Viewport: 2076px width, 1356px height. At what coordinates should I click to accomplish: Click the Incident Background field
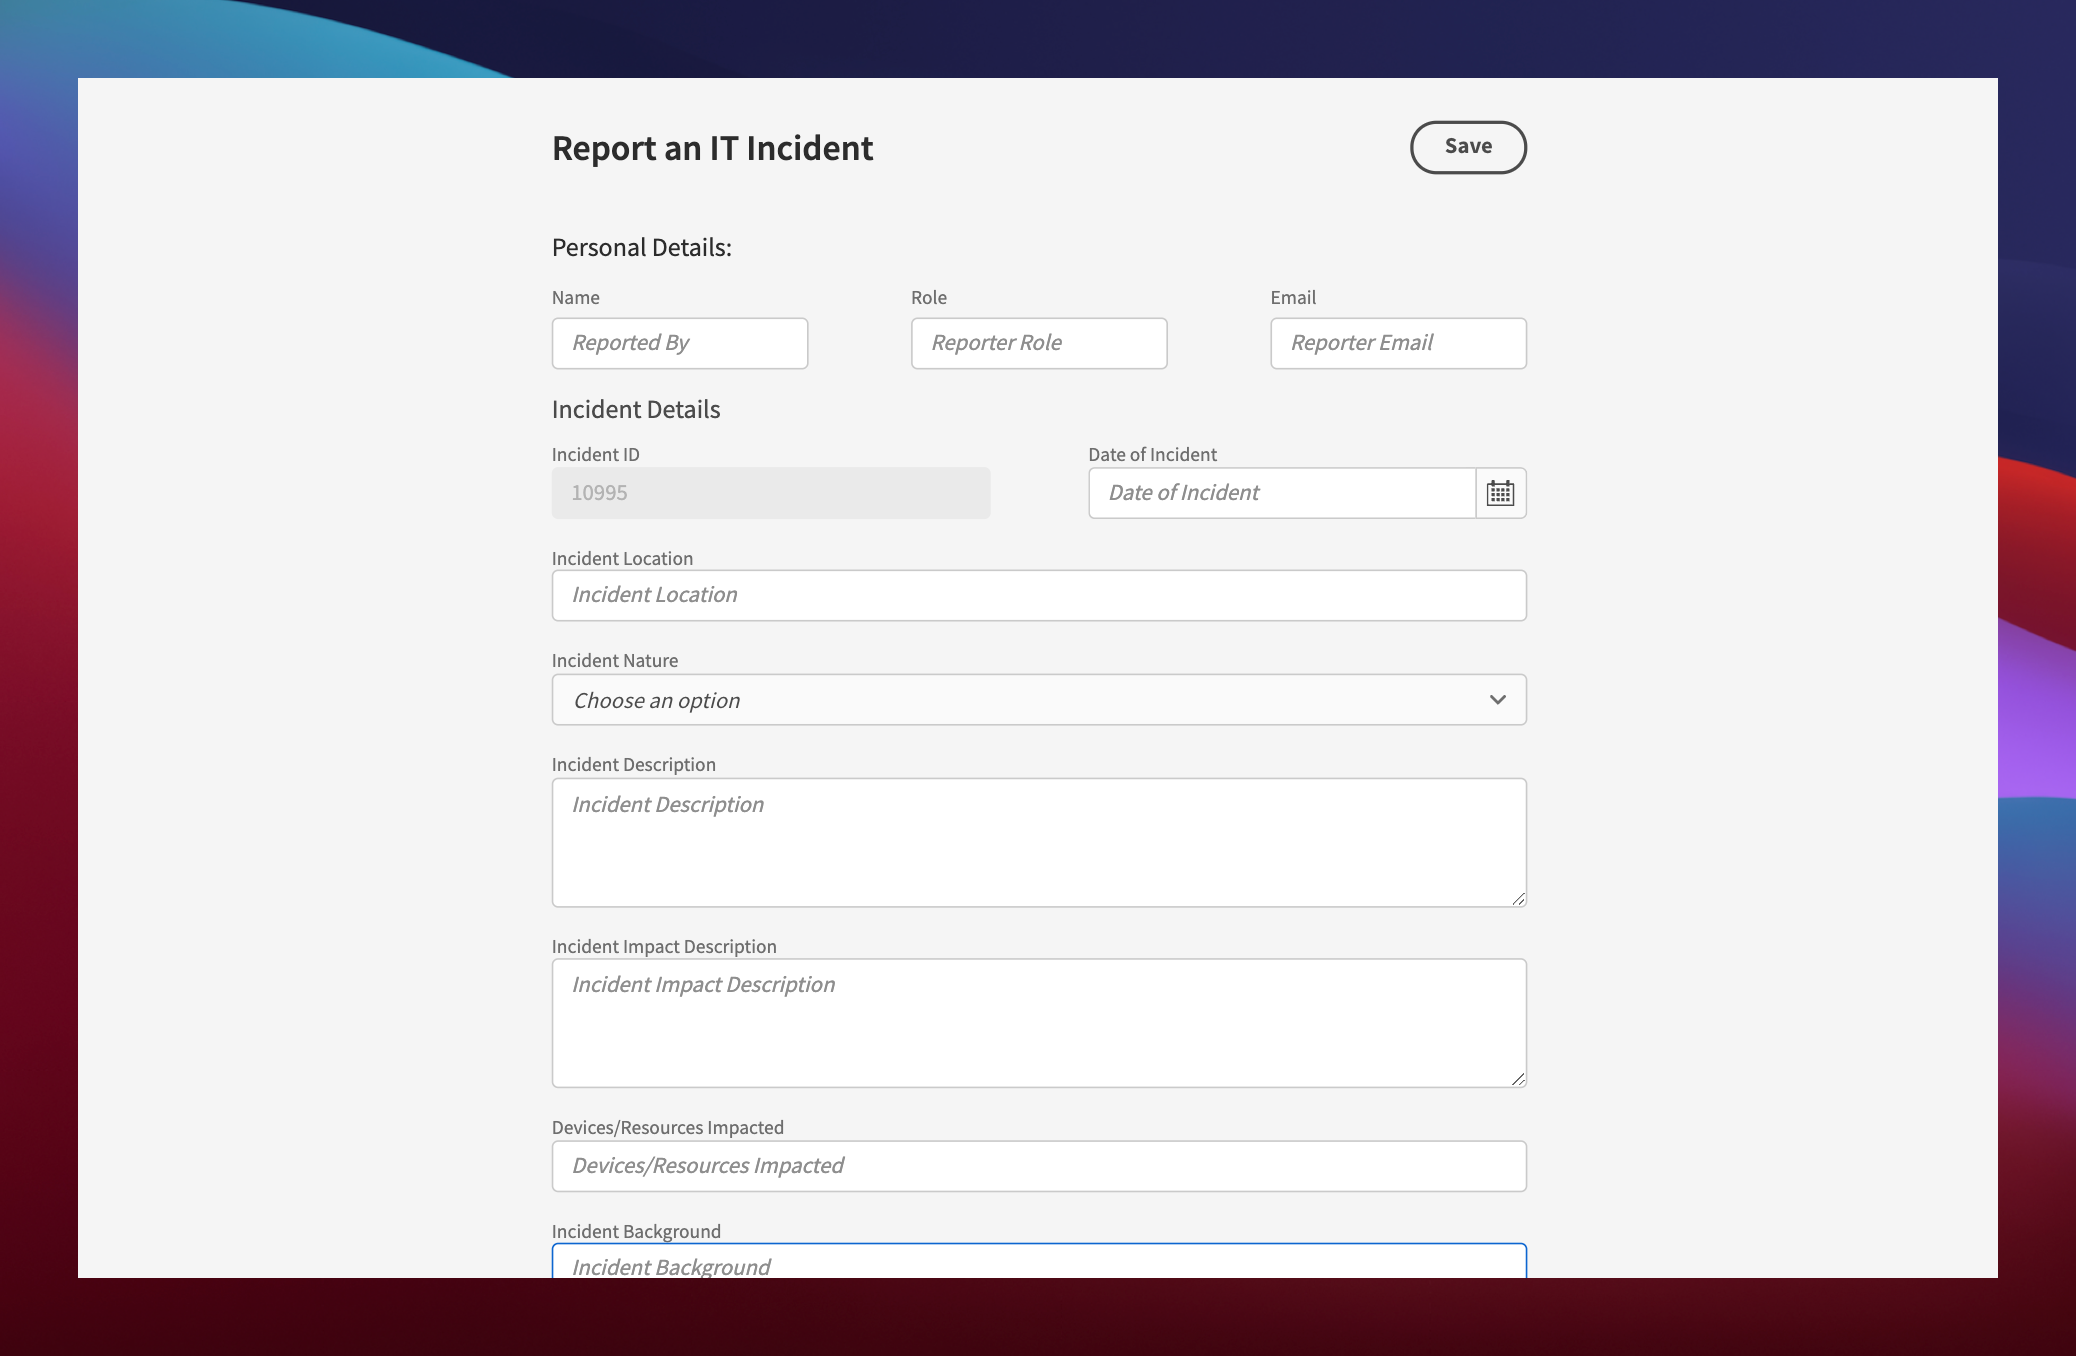[1039, 1261]
